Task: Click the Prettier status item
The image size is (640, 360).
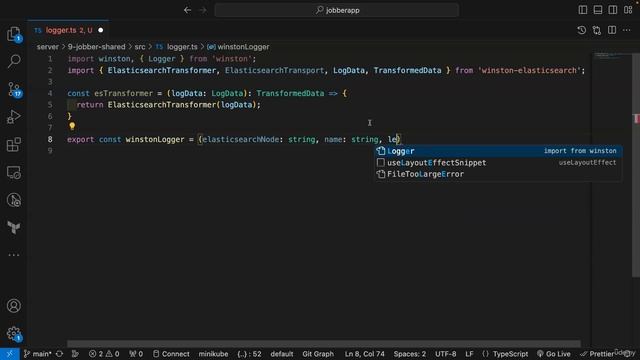Action: point(597,354)
